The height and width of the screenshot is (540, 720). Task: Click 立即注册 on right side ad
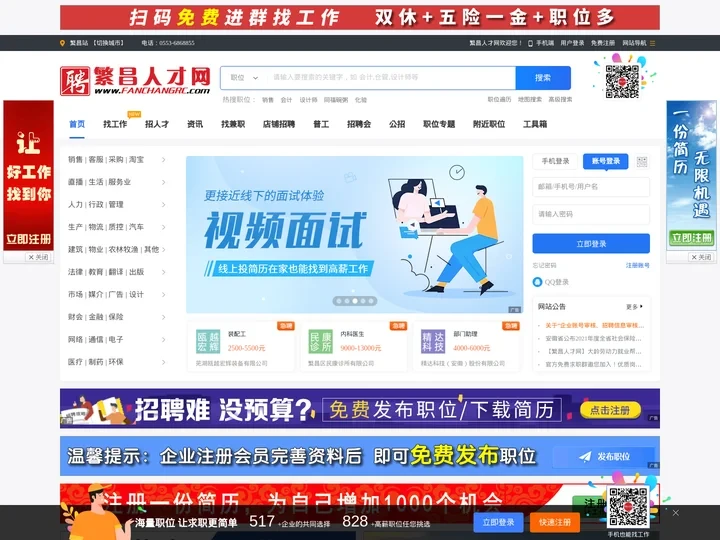click(x=691, y=238)
